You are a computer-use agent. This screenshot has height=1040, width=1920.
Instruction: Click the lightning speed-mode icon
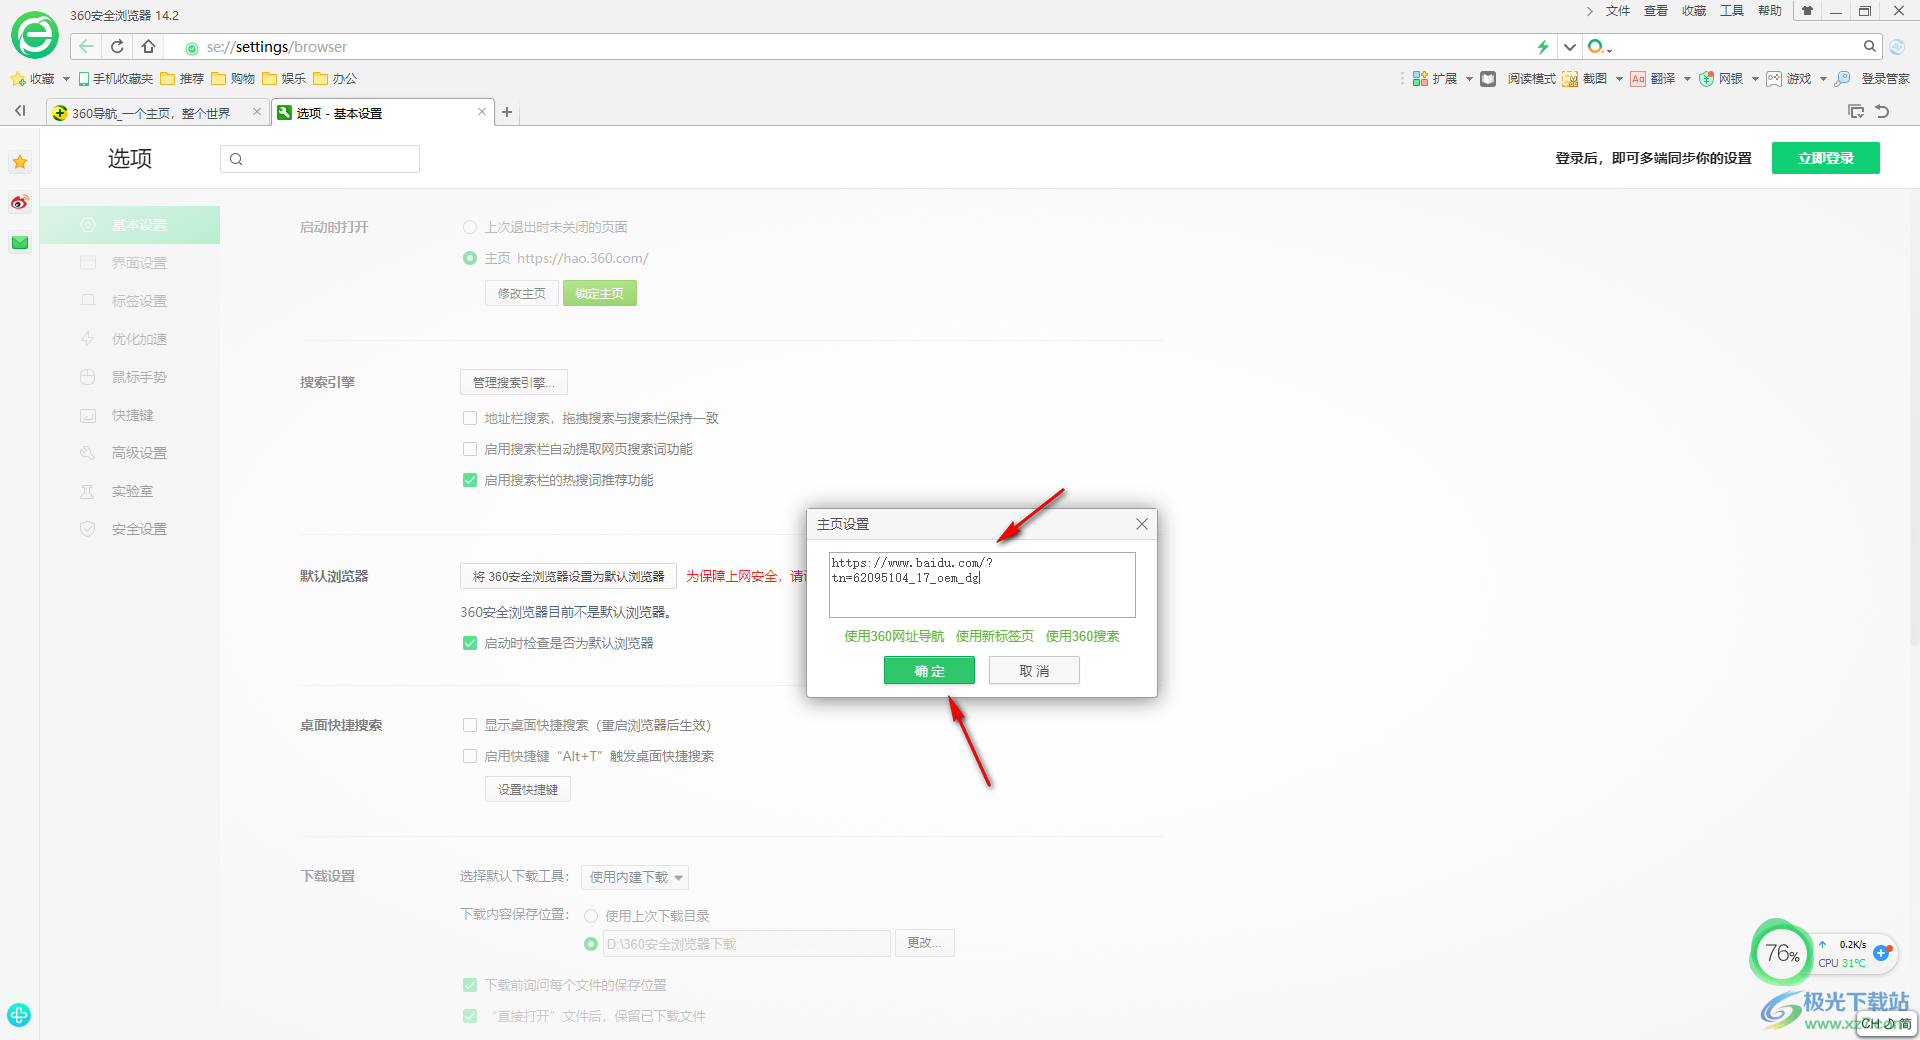click(x=1543, y=46)
